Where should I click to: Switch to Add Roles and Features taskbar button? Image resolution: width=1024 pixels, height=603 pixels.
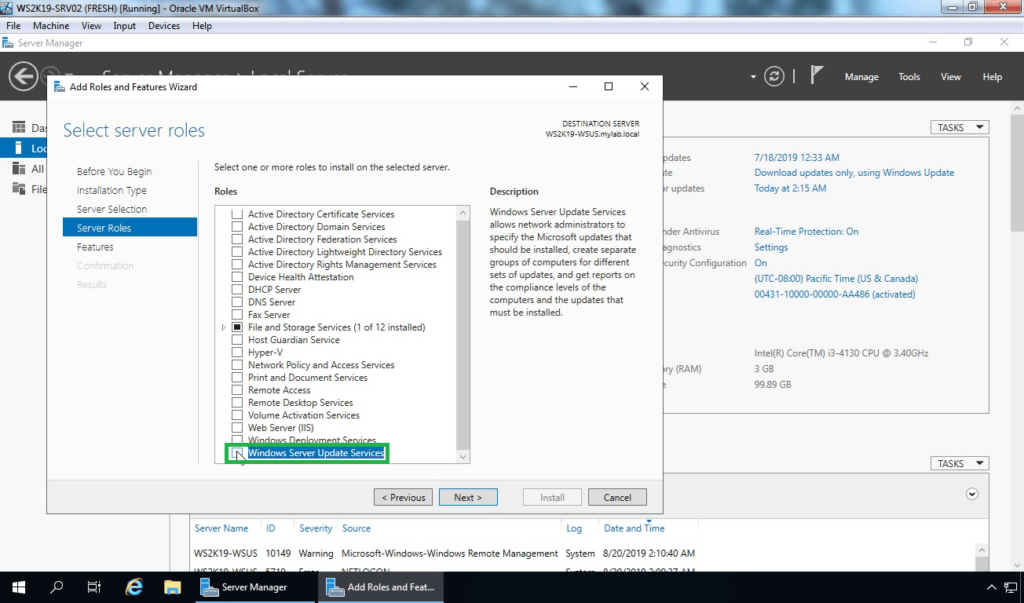[x=381, y=587]
